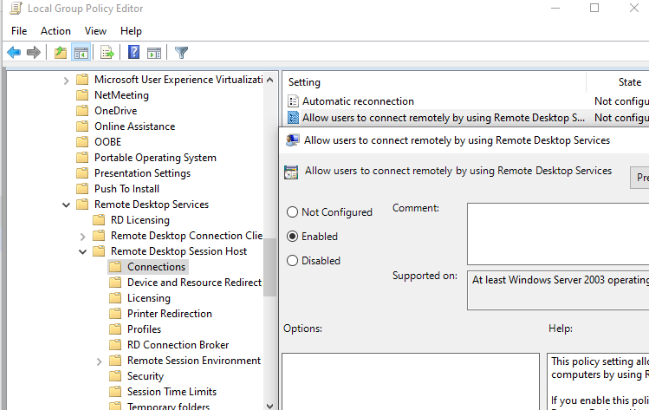657x419 pixels.
Task: Open the blue Help toolbar icon
Action: click(134, 53)
